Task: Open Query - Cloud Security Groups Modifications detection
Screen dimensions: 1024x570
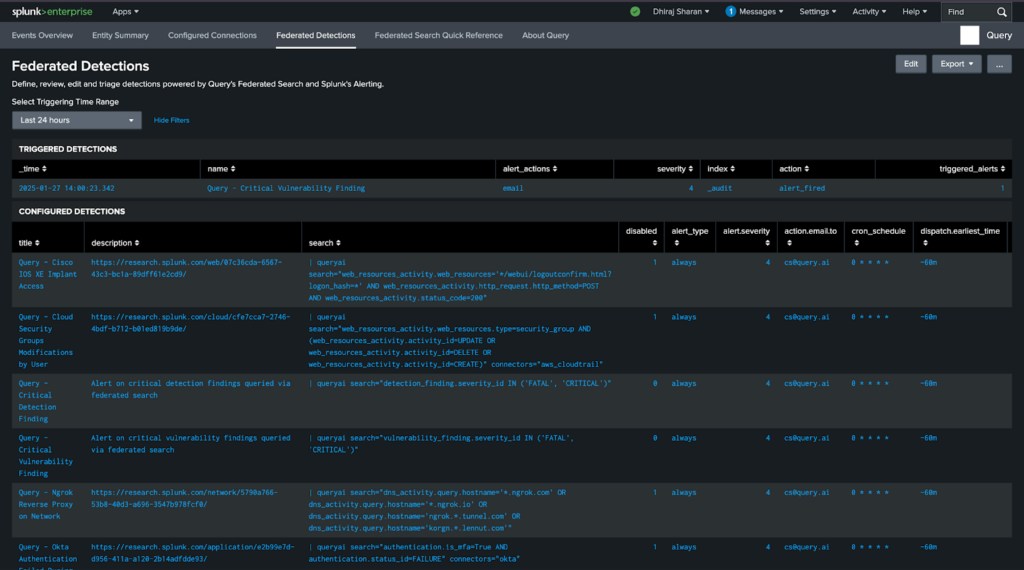Action: pos(46,340)
